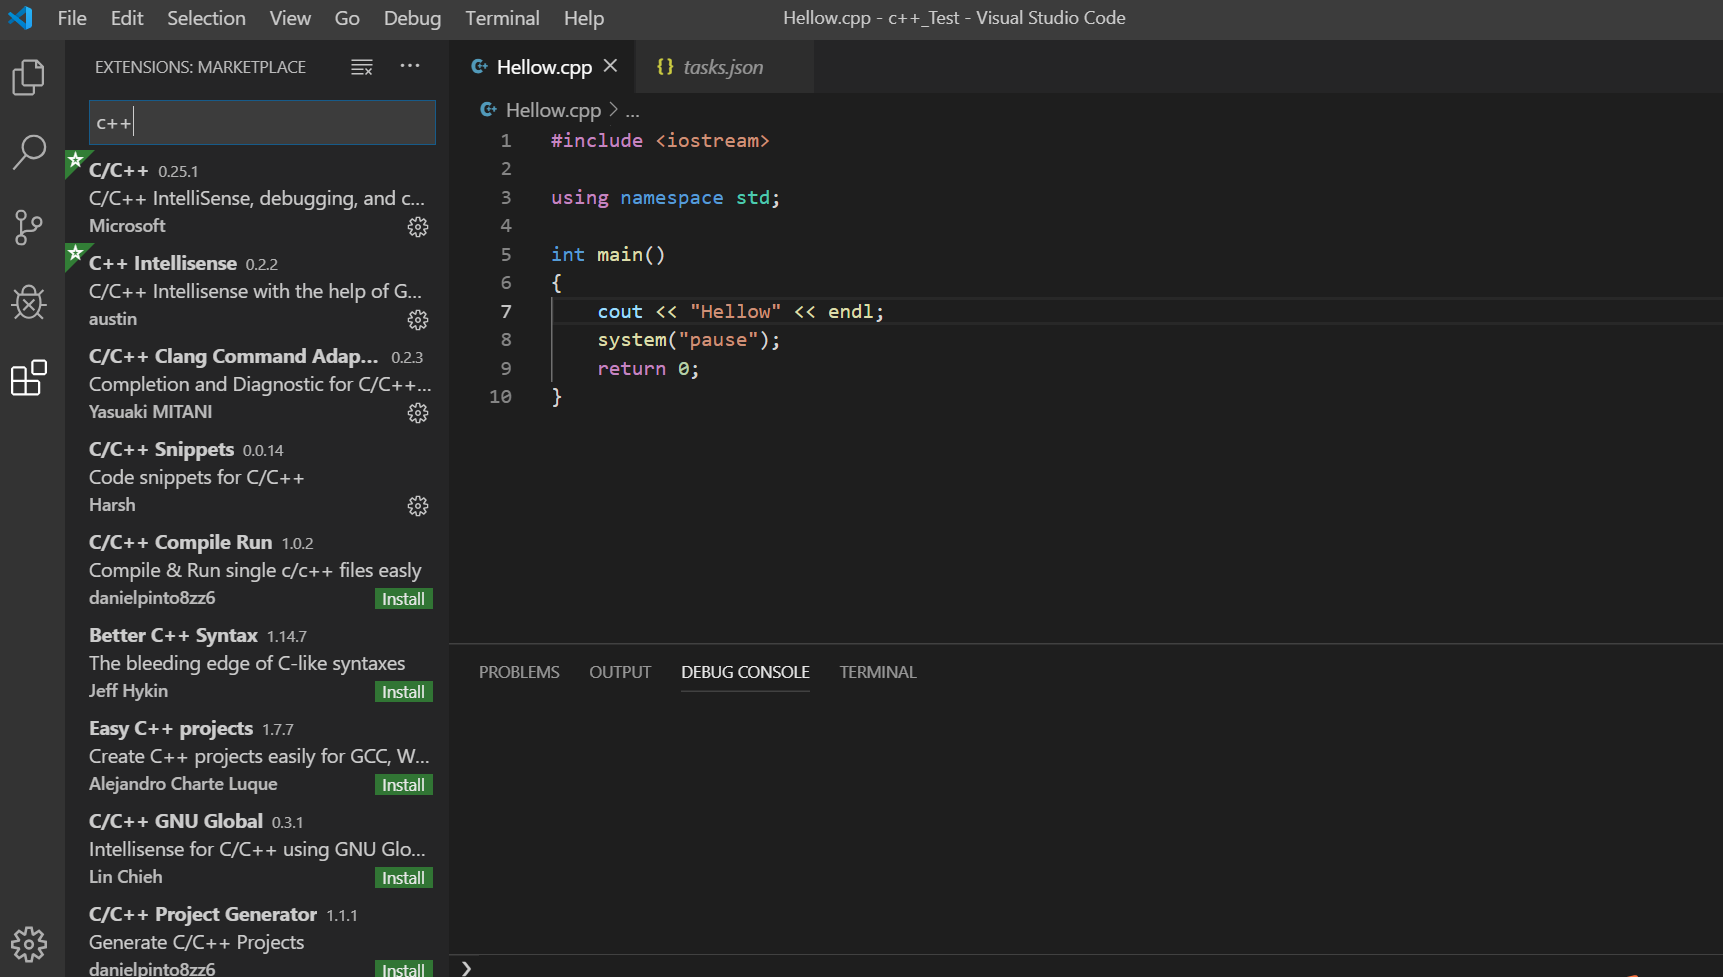The image size is (1723, 977).
Task: Clear extensions search results icon
Action: coord(362,67)
